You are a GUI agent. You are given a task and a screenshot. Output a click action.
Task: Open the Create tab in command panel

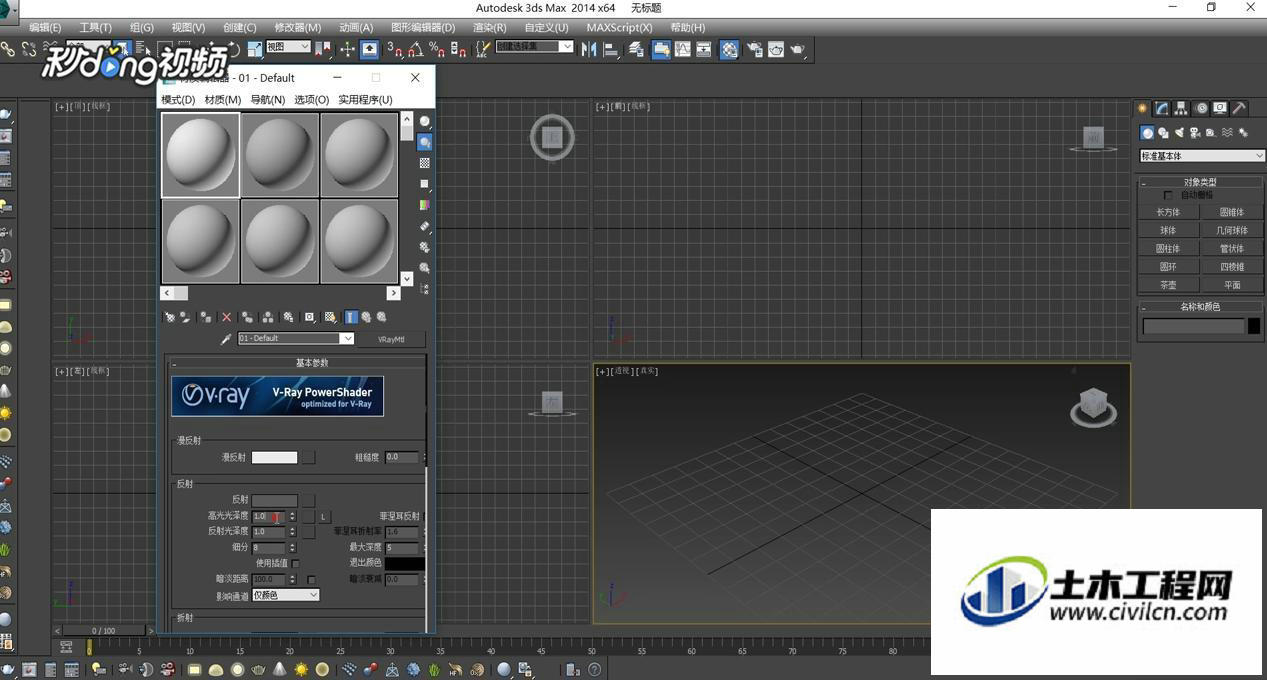(1143, 108)
